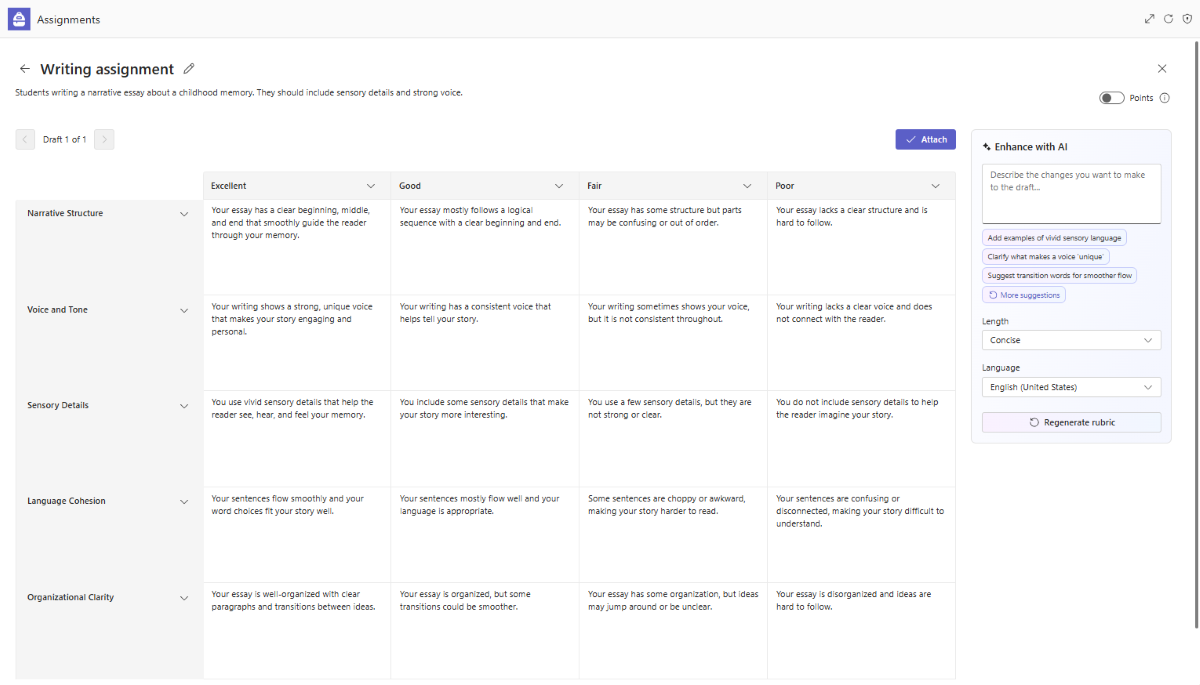Open the Language dropdown English (United States)

tap(1071, 387)
